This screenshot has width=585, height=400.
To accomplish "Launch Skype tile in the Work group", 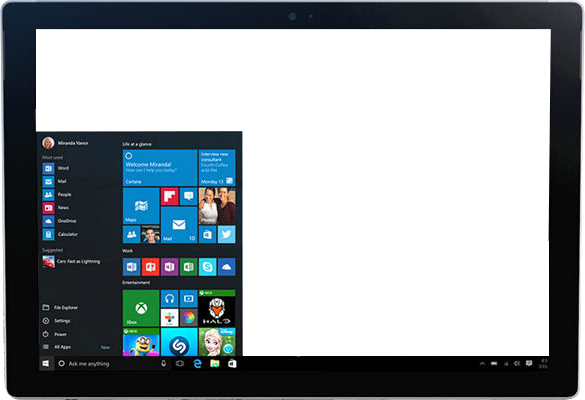I will 207,267.
